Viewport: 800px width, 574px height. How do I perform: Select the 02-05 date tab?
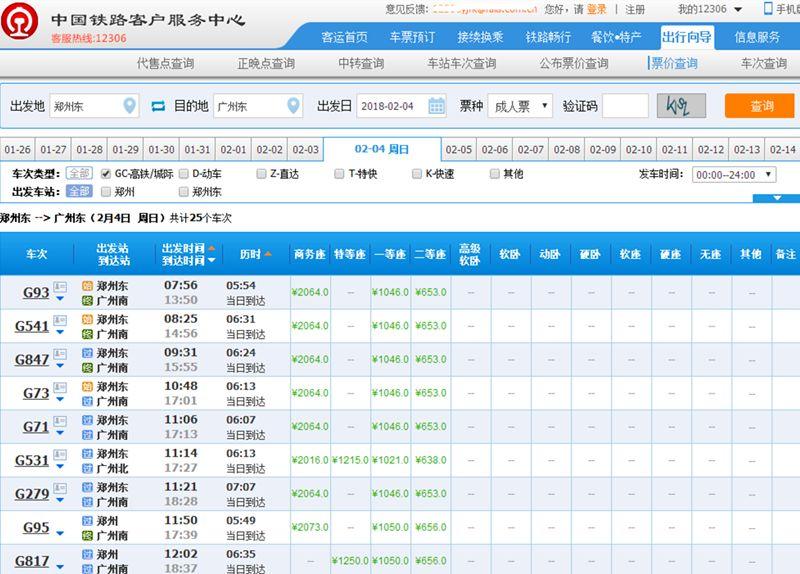point(459,150)
